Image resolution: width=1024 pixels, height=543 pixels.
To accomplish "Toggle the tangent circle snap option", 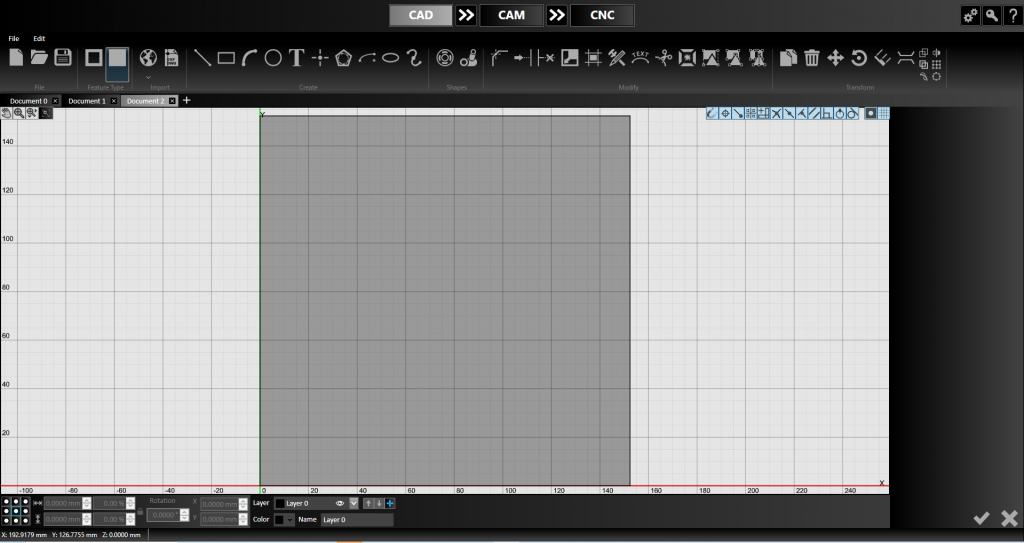I will click(852, 114).
